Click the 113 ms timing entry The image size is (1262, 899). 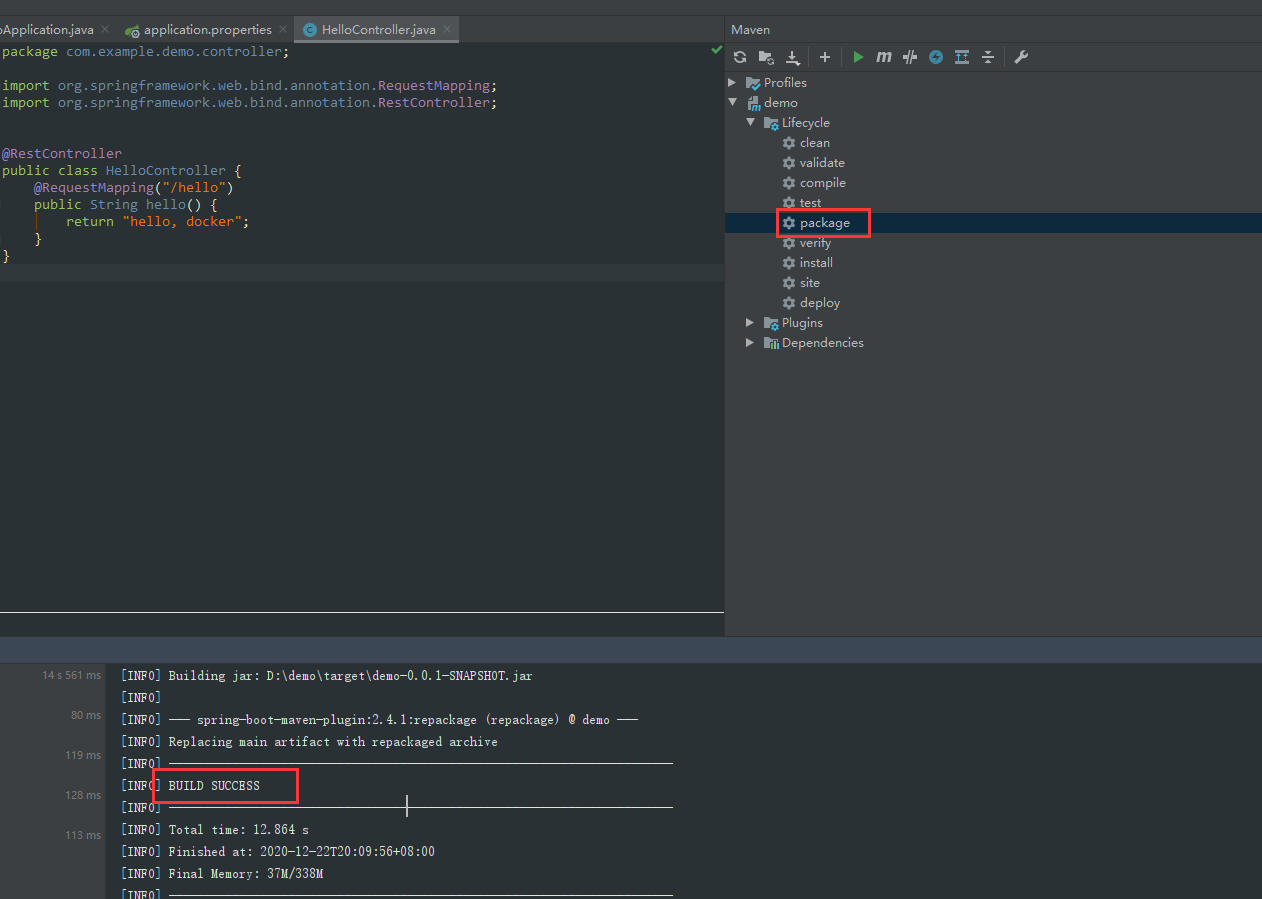point(82,835)
